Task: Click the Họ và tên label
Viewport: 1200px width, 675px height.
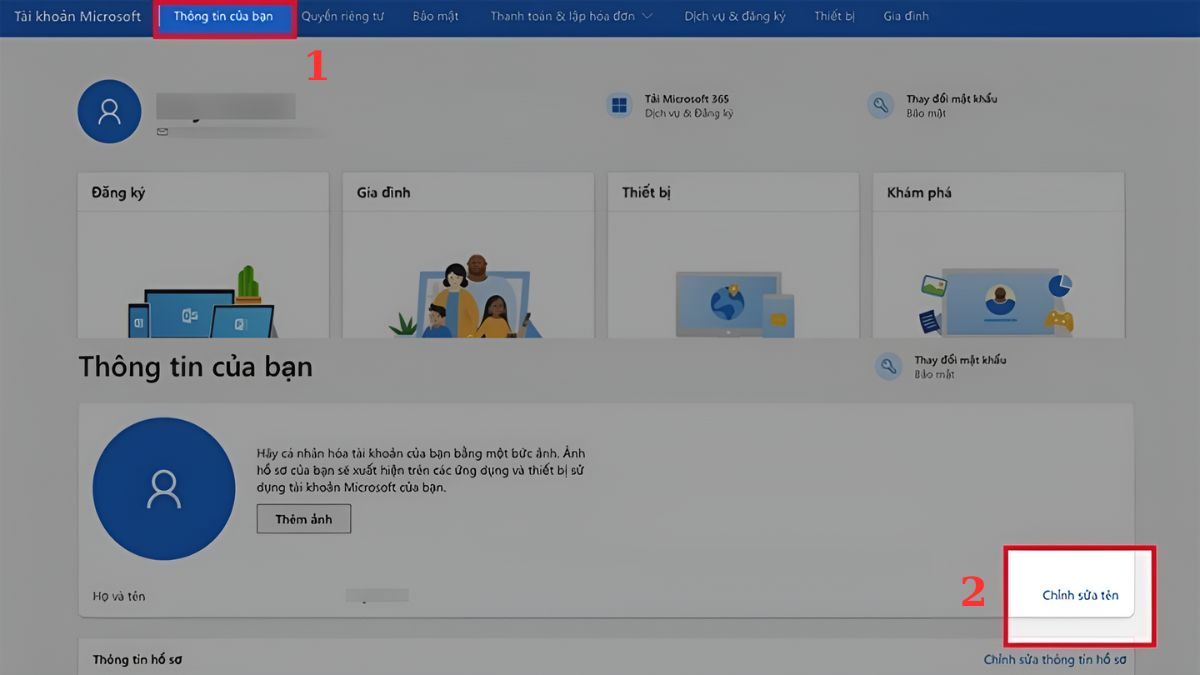Action: tap(118, 596)
